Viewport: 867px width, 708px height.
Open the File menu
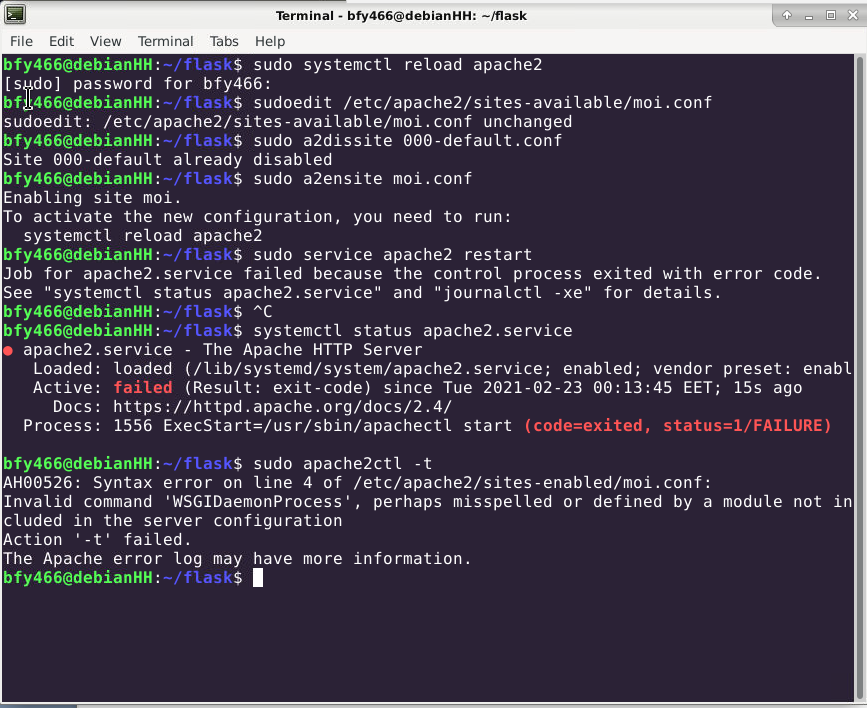click(21, 41)
